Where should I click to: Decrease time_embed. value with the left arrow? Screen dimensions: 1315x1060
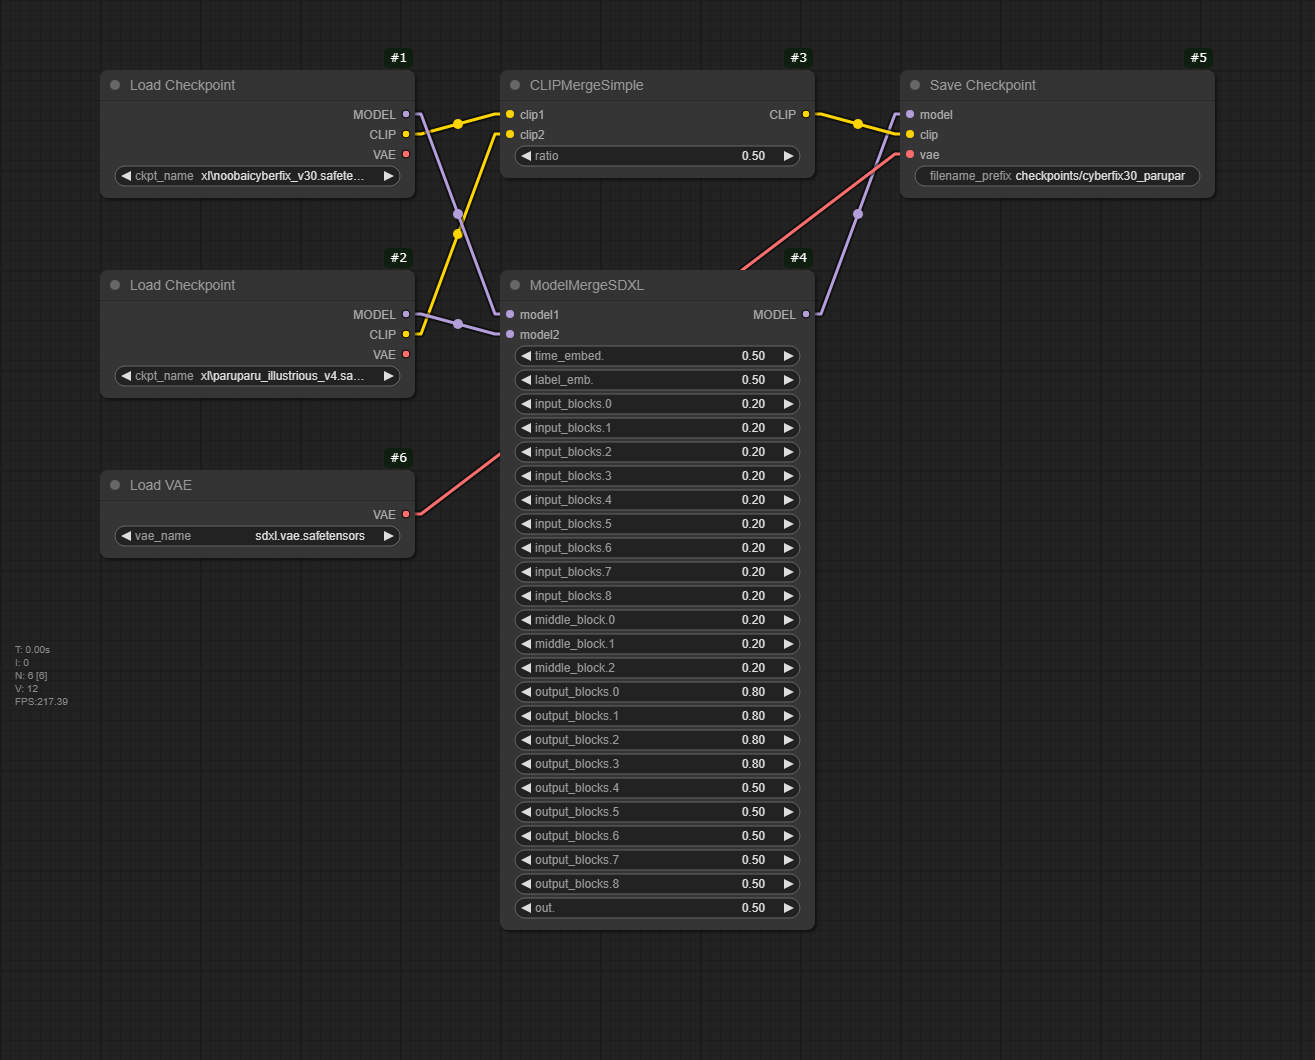click(x=526, y=356)
